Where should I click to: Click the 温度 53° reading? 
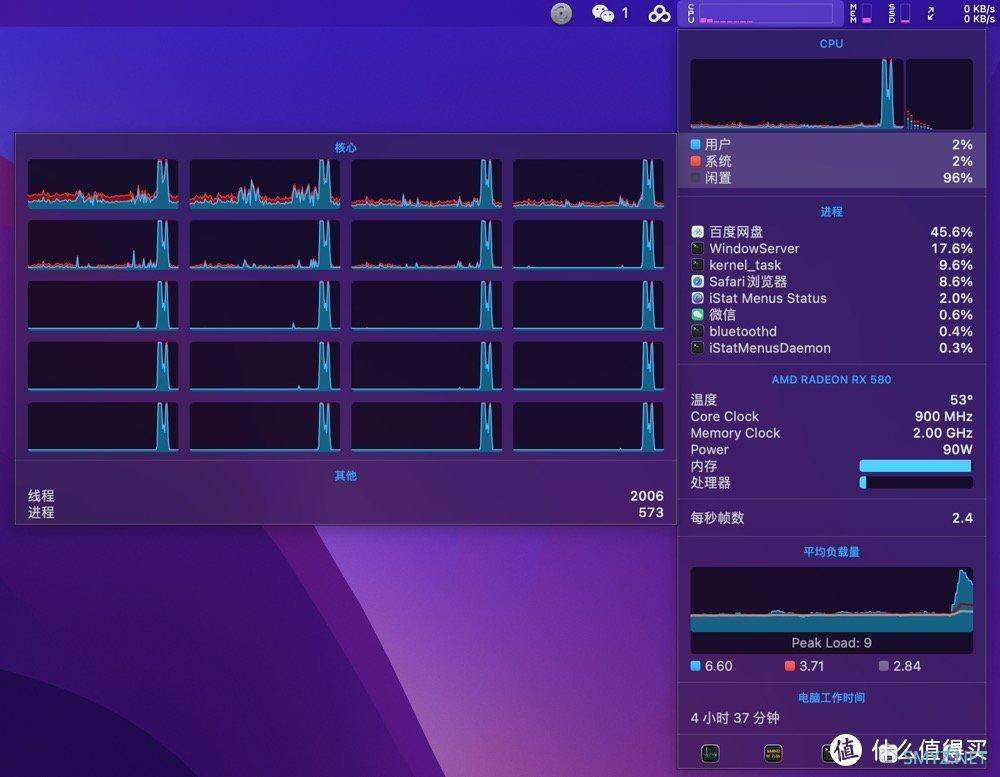click(961, 400)
